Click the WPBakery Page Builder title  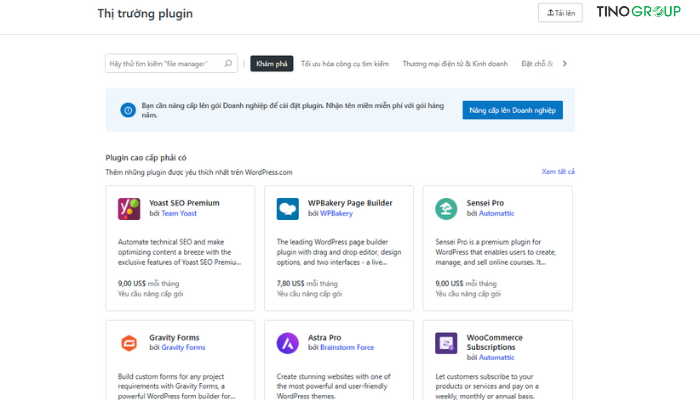pos(350,203)
